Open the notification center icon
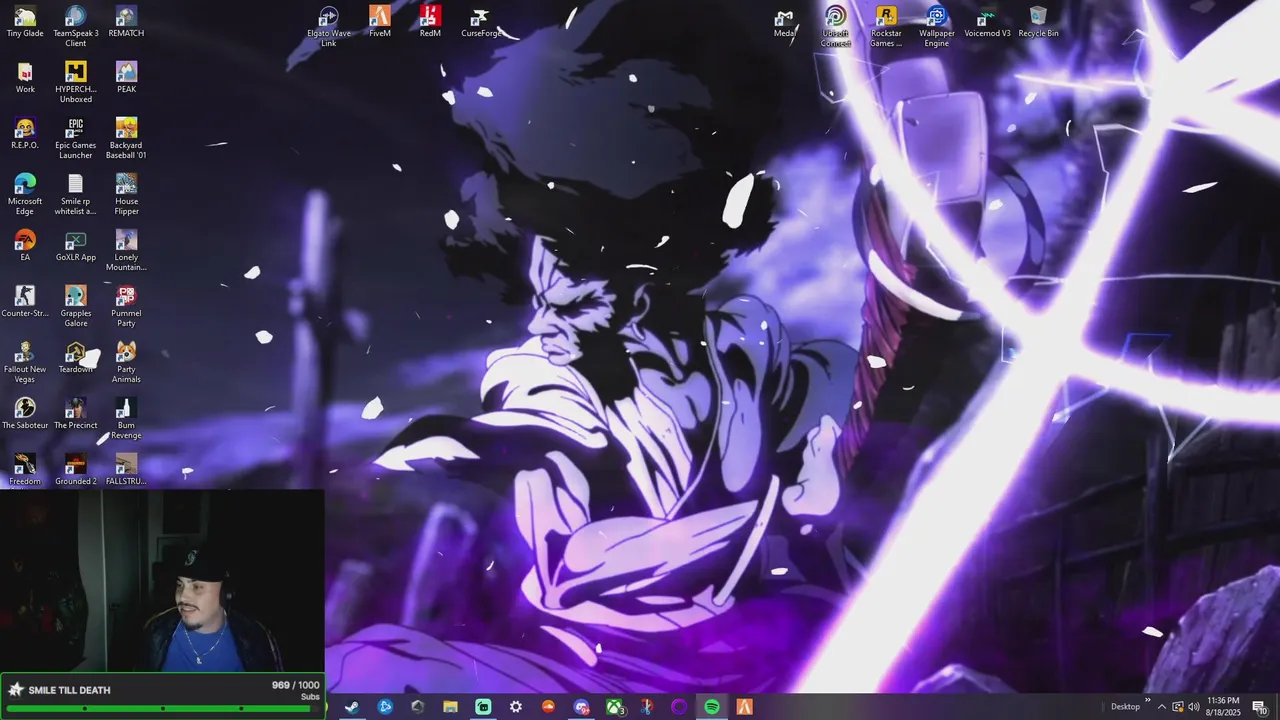1280x720 pixels. pyautogui.click(x=1259, y=707)
